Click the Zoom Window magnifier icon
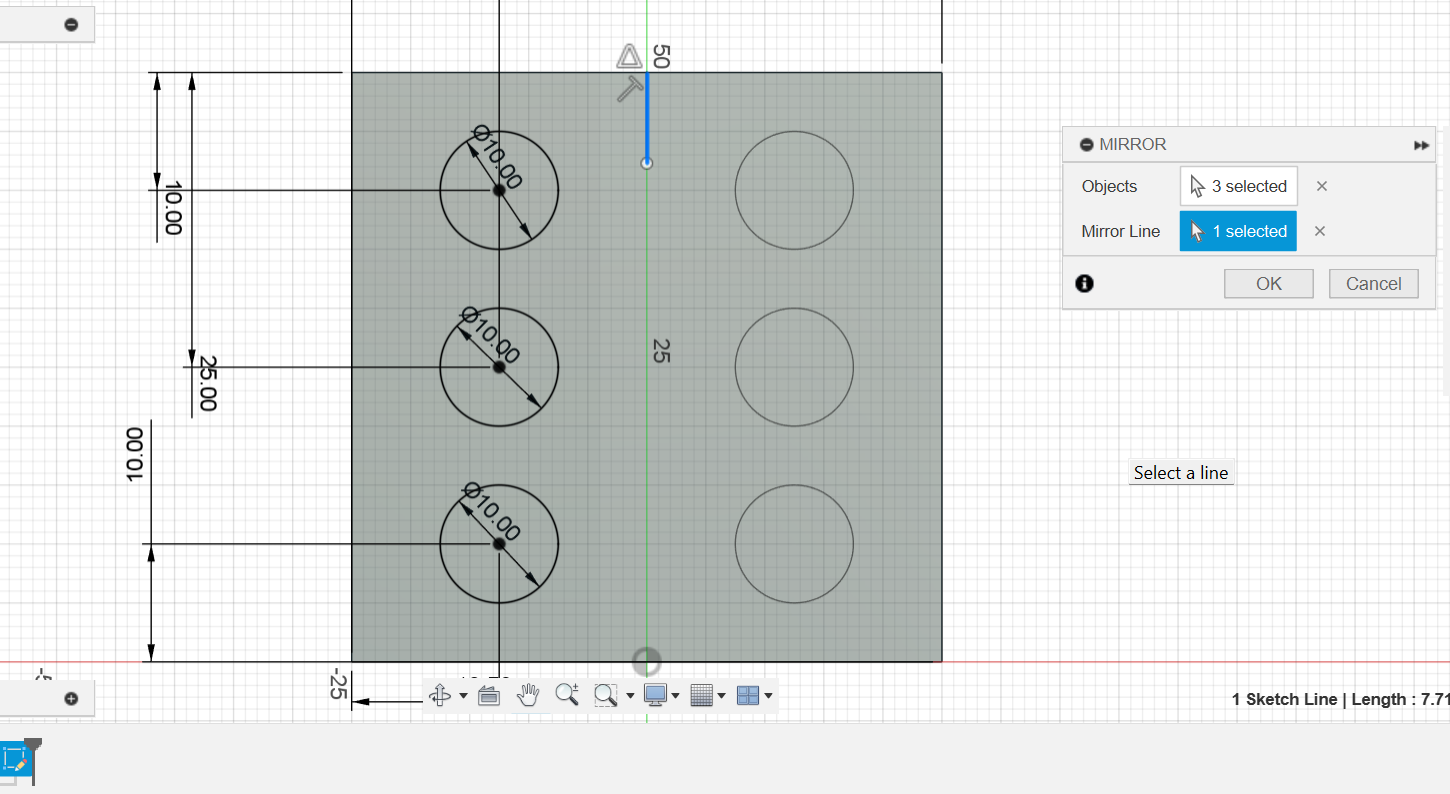 pos(605,695)
